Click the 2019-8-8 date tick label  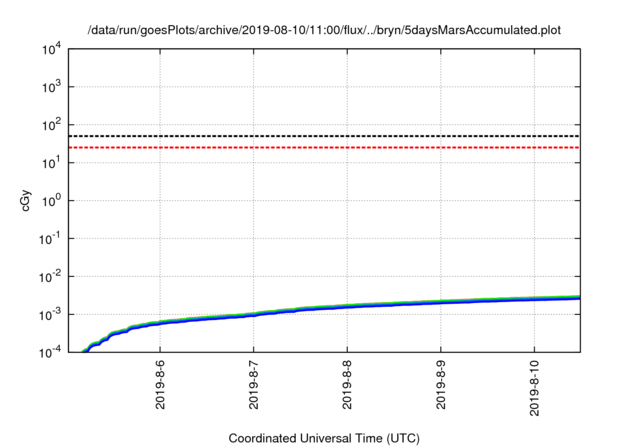pos(347,384)
